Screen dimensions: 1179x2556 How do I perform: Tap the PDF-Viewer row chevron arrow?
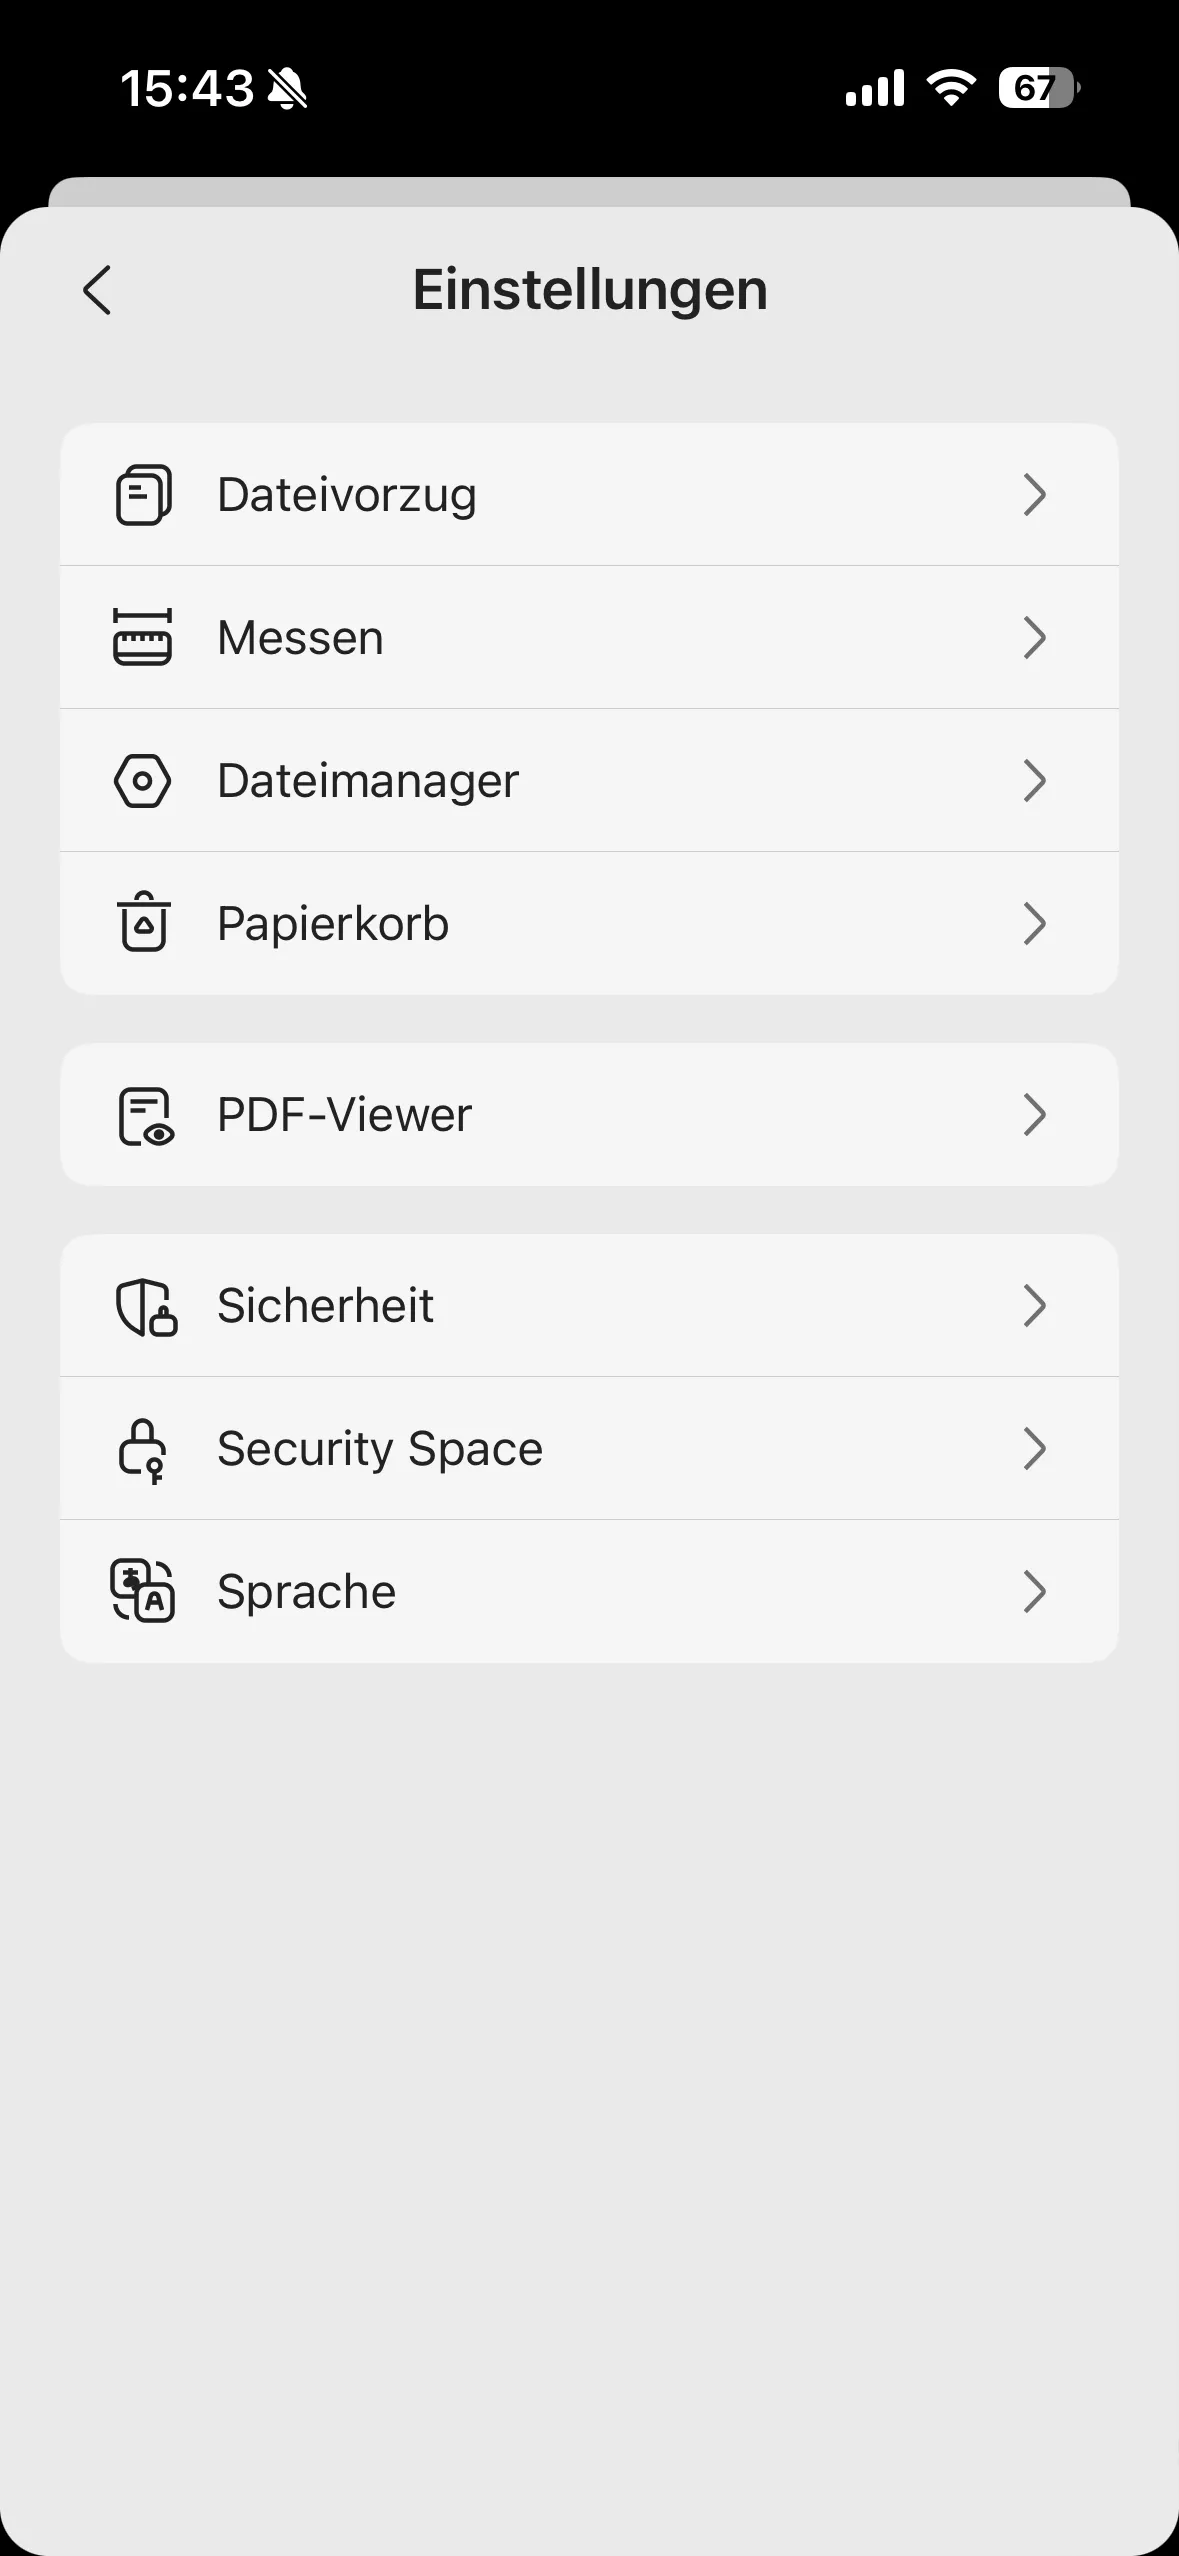pyautogui.click(x=1035, y=1115)
